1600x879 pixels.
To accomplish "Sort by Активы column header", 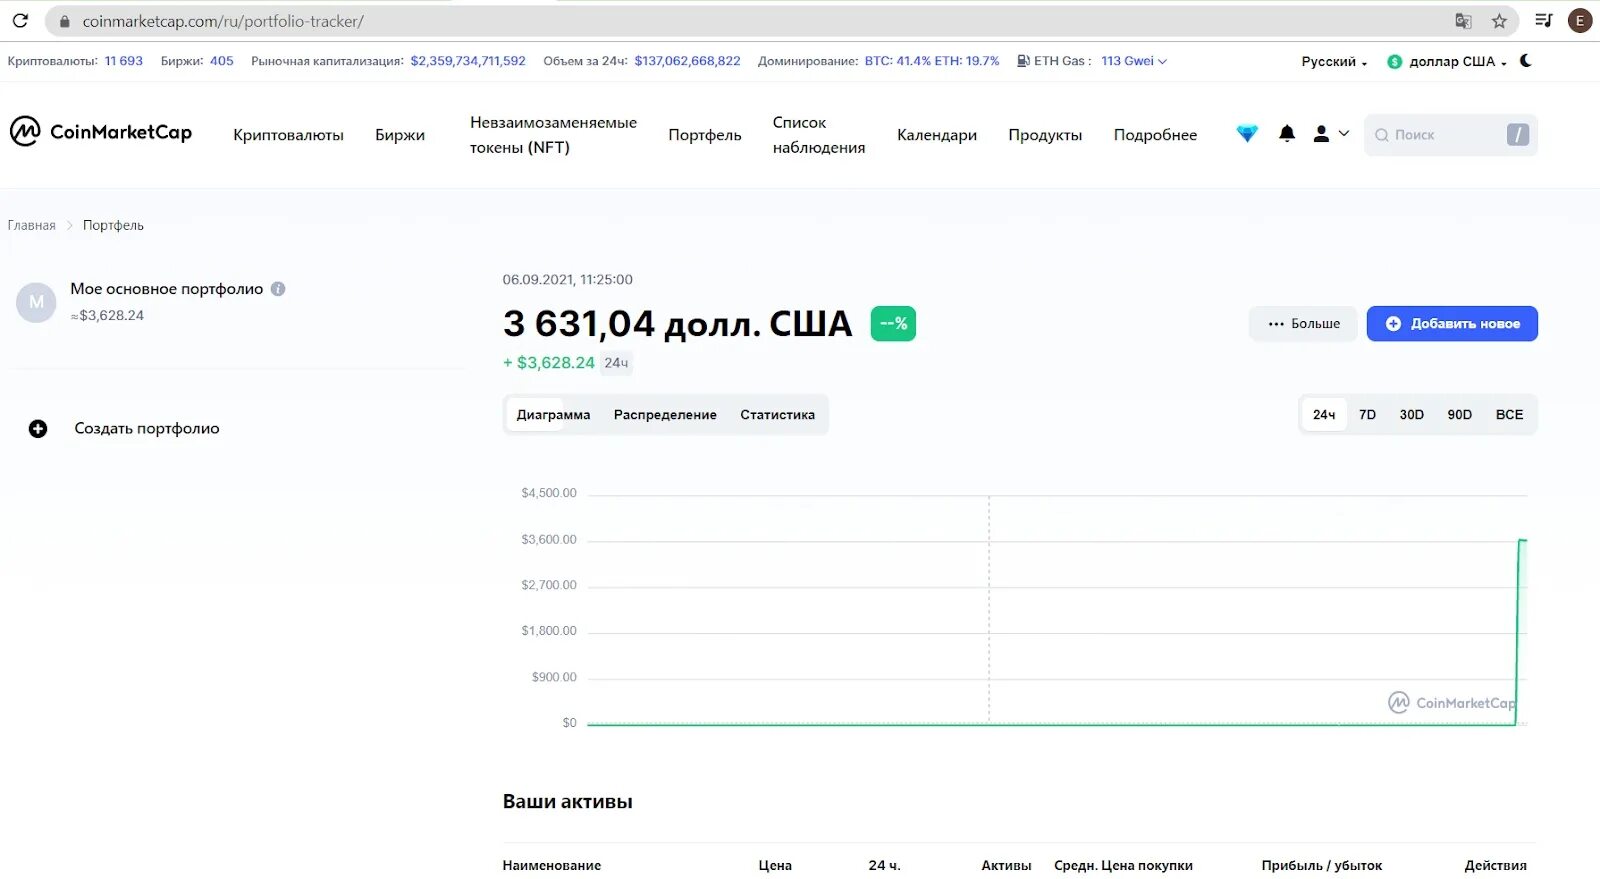I will point(1006,866).
